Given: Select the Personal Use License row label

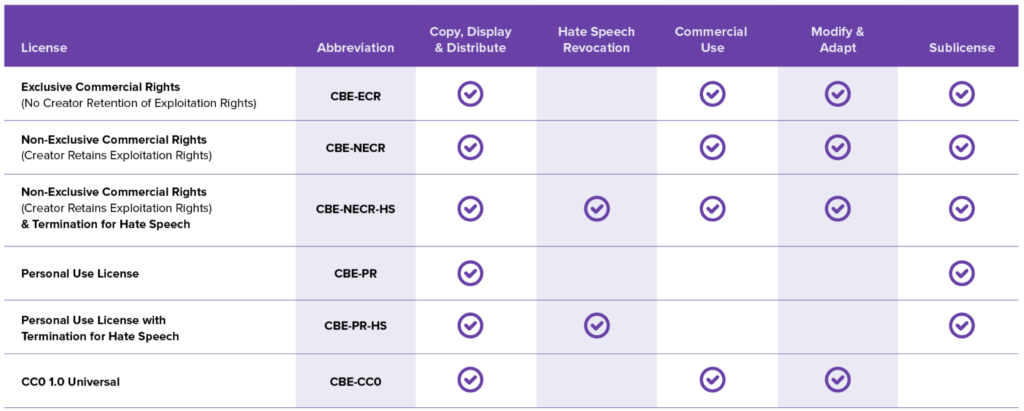Looking at the screenshot, I should [x=80, y=273].
